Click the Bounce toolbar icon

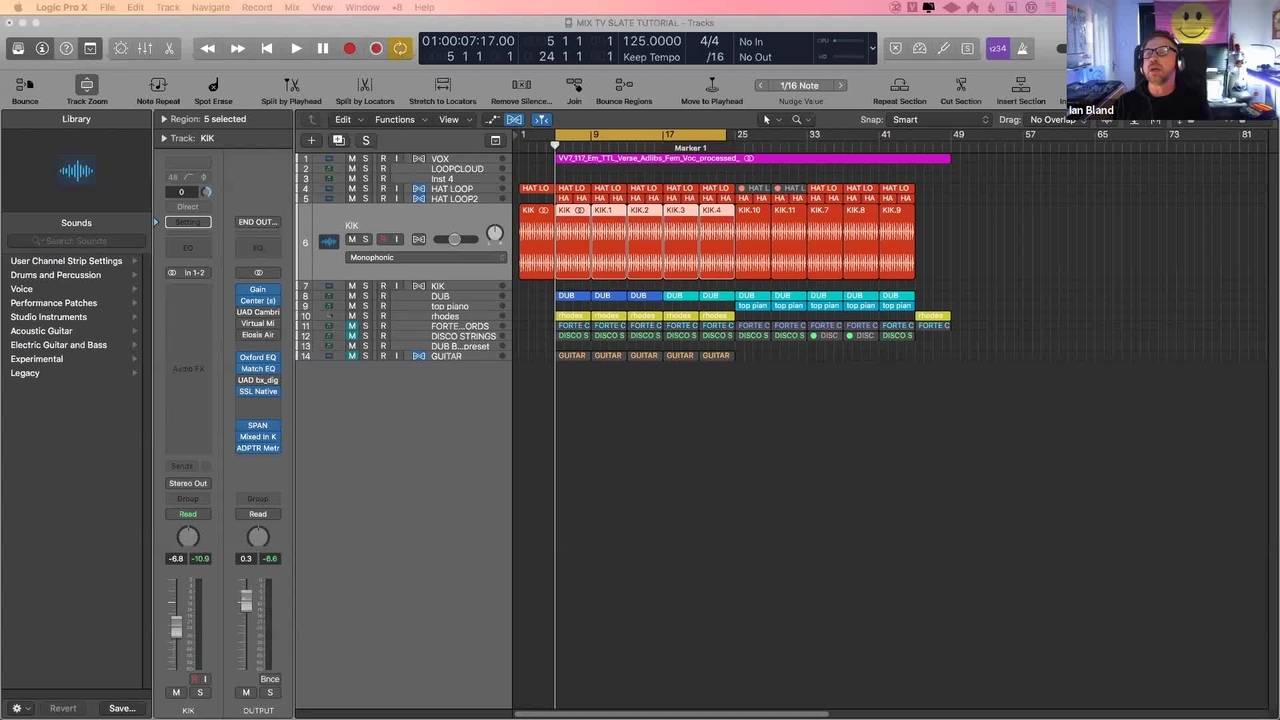(x=25, y=86)
